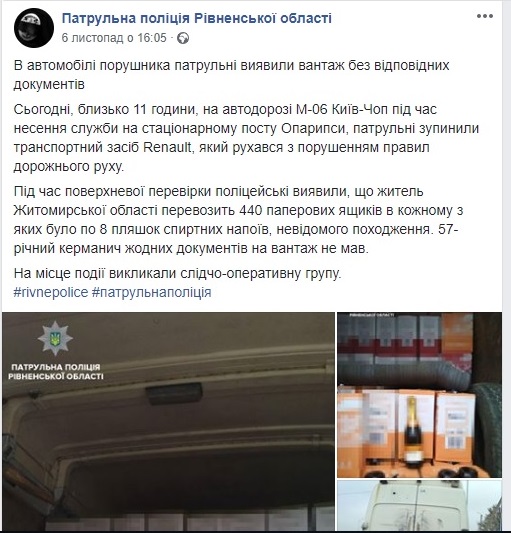Click the line about слідчо-оперативну групу
The width and height of the screenshot is (511, 533).
pos(177,273)
